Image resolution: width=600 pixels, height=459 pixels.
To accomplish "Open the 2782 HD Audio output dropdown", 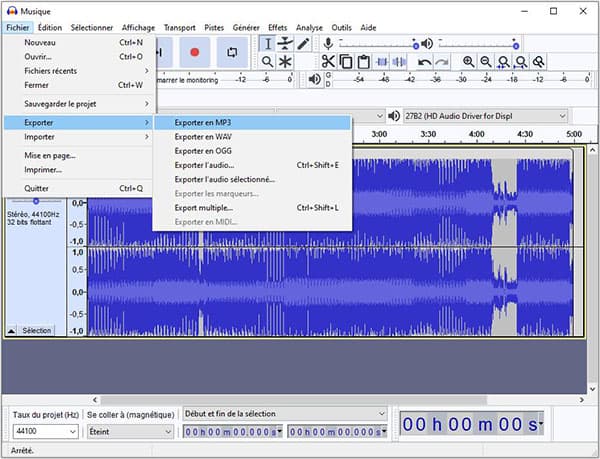I will point(485,116).
